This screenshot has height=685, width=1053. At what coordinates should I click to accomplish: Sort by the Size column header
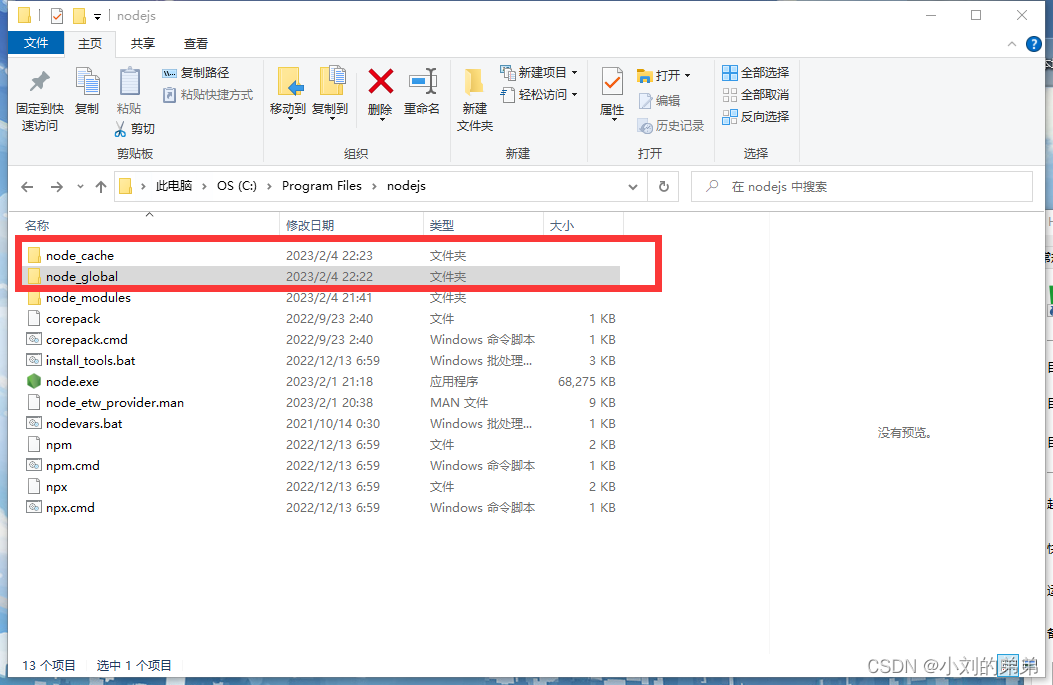point(583,225)
